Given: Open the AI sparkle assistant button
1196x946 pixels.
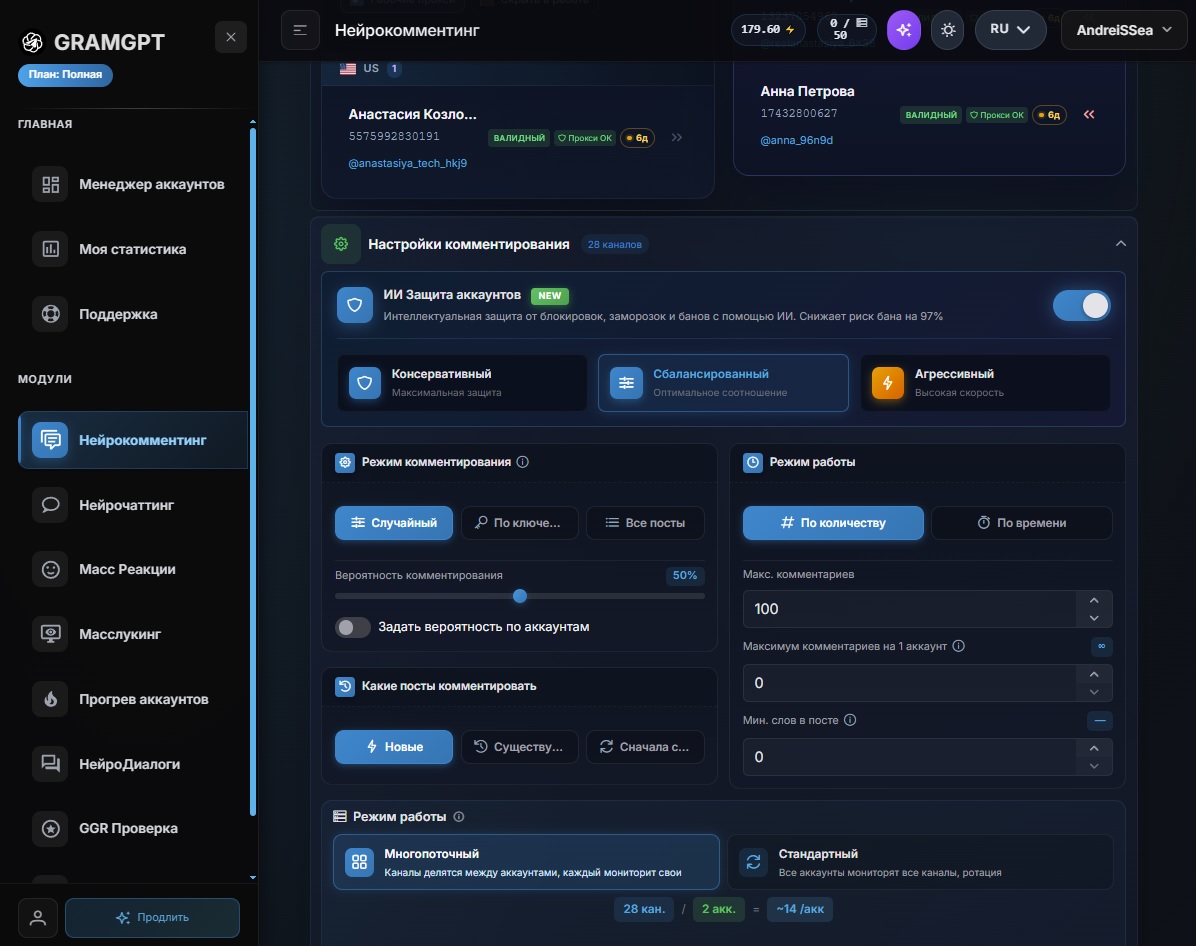Looking at the screenshot, I should pyautogui.click(x=904, y=31).
